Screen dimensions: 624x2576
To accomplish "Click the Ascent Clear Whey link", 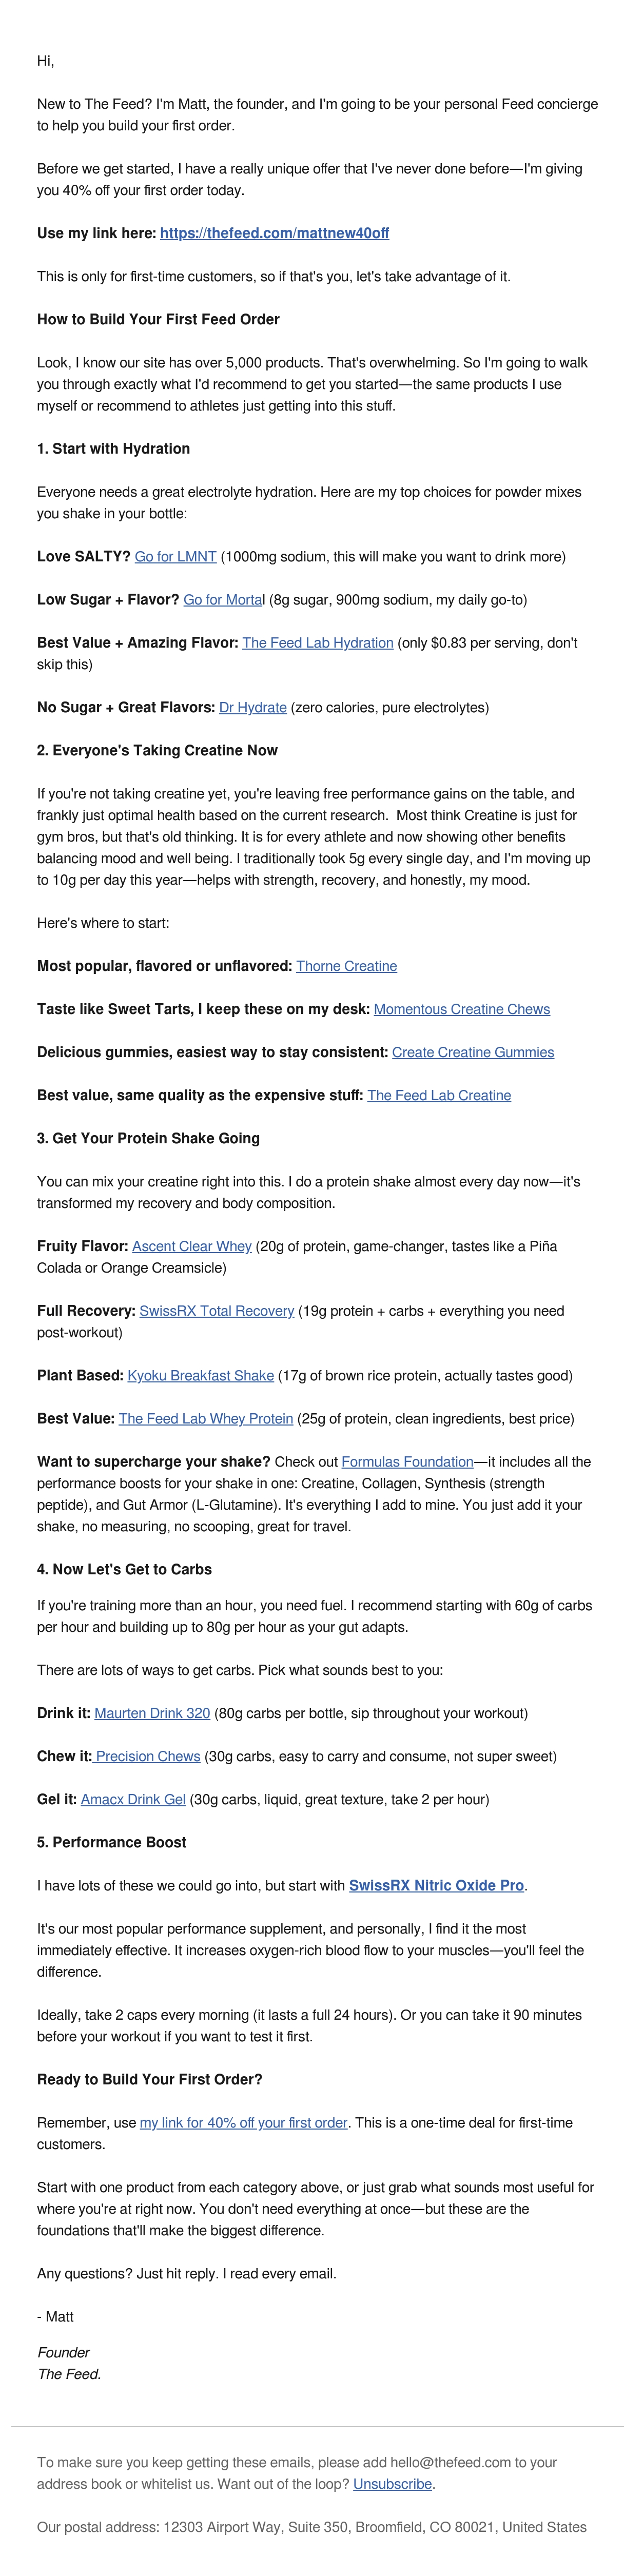I will (191, 1246).
